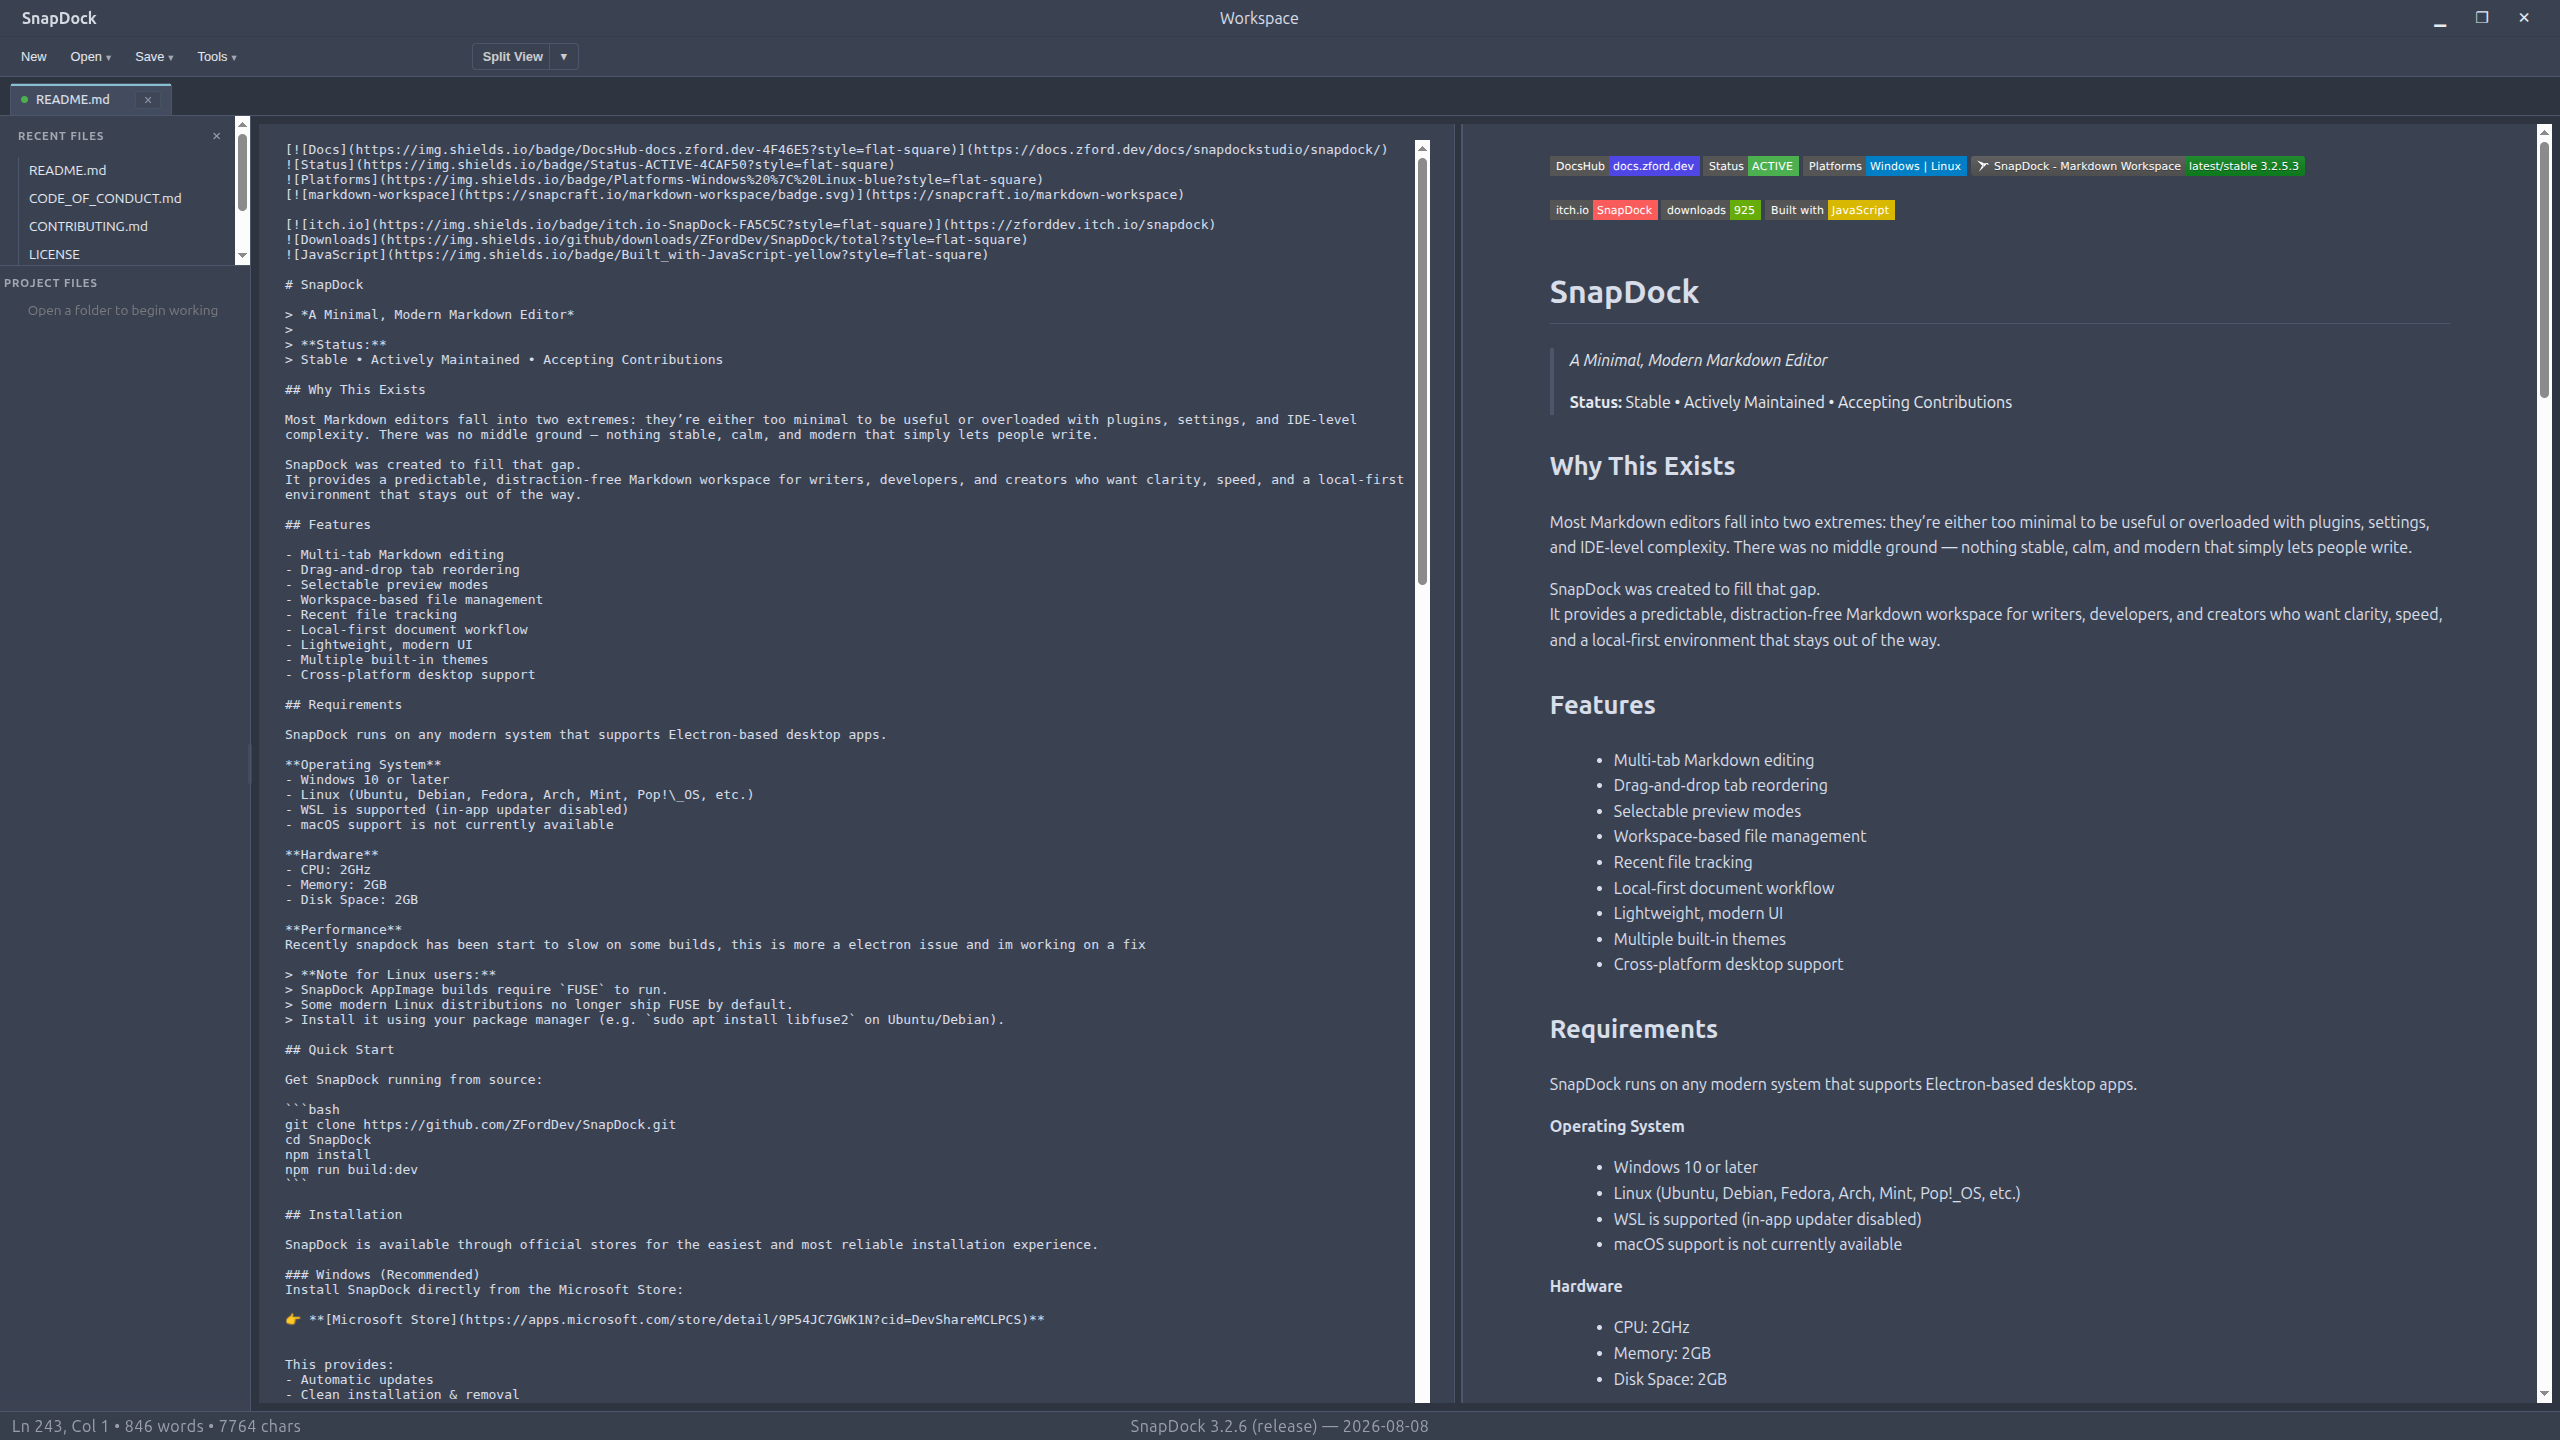Minimize the SnapDock window
The image size is (2560, 1440).
[2440, 18]
